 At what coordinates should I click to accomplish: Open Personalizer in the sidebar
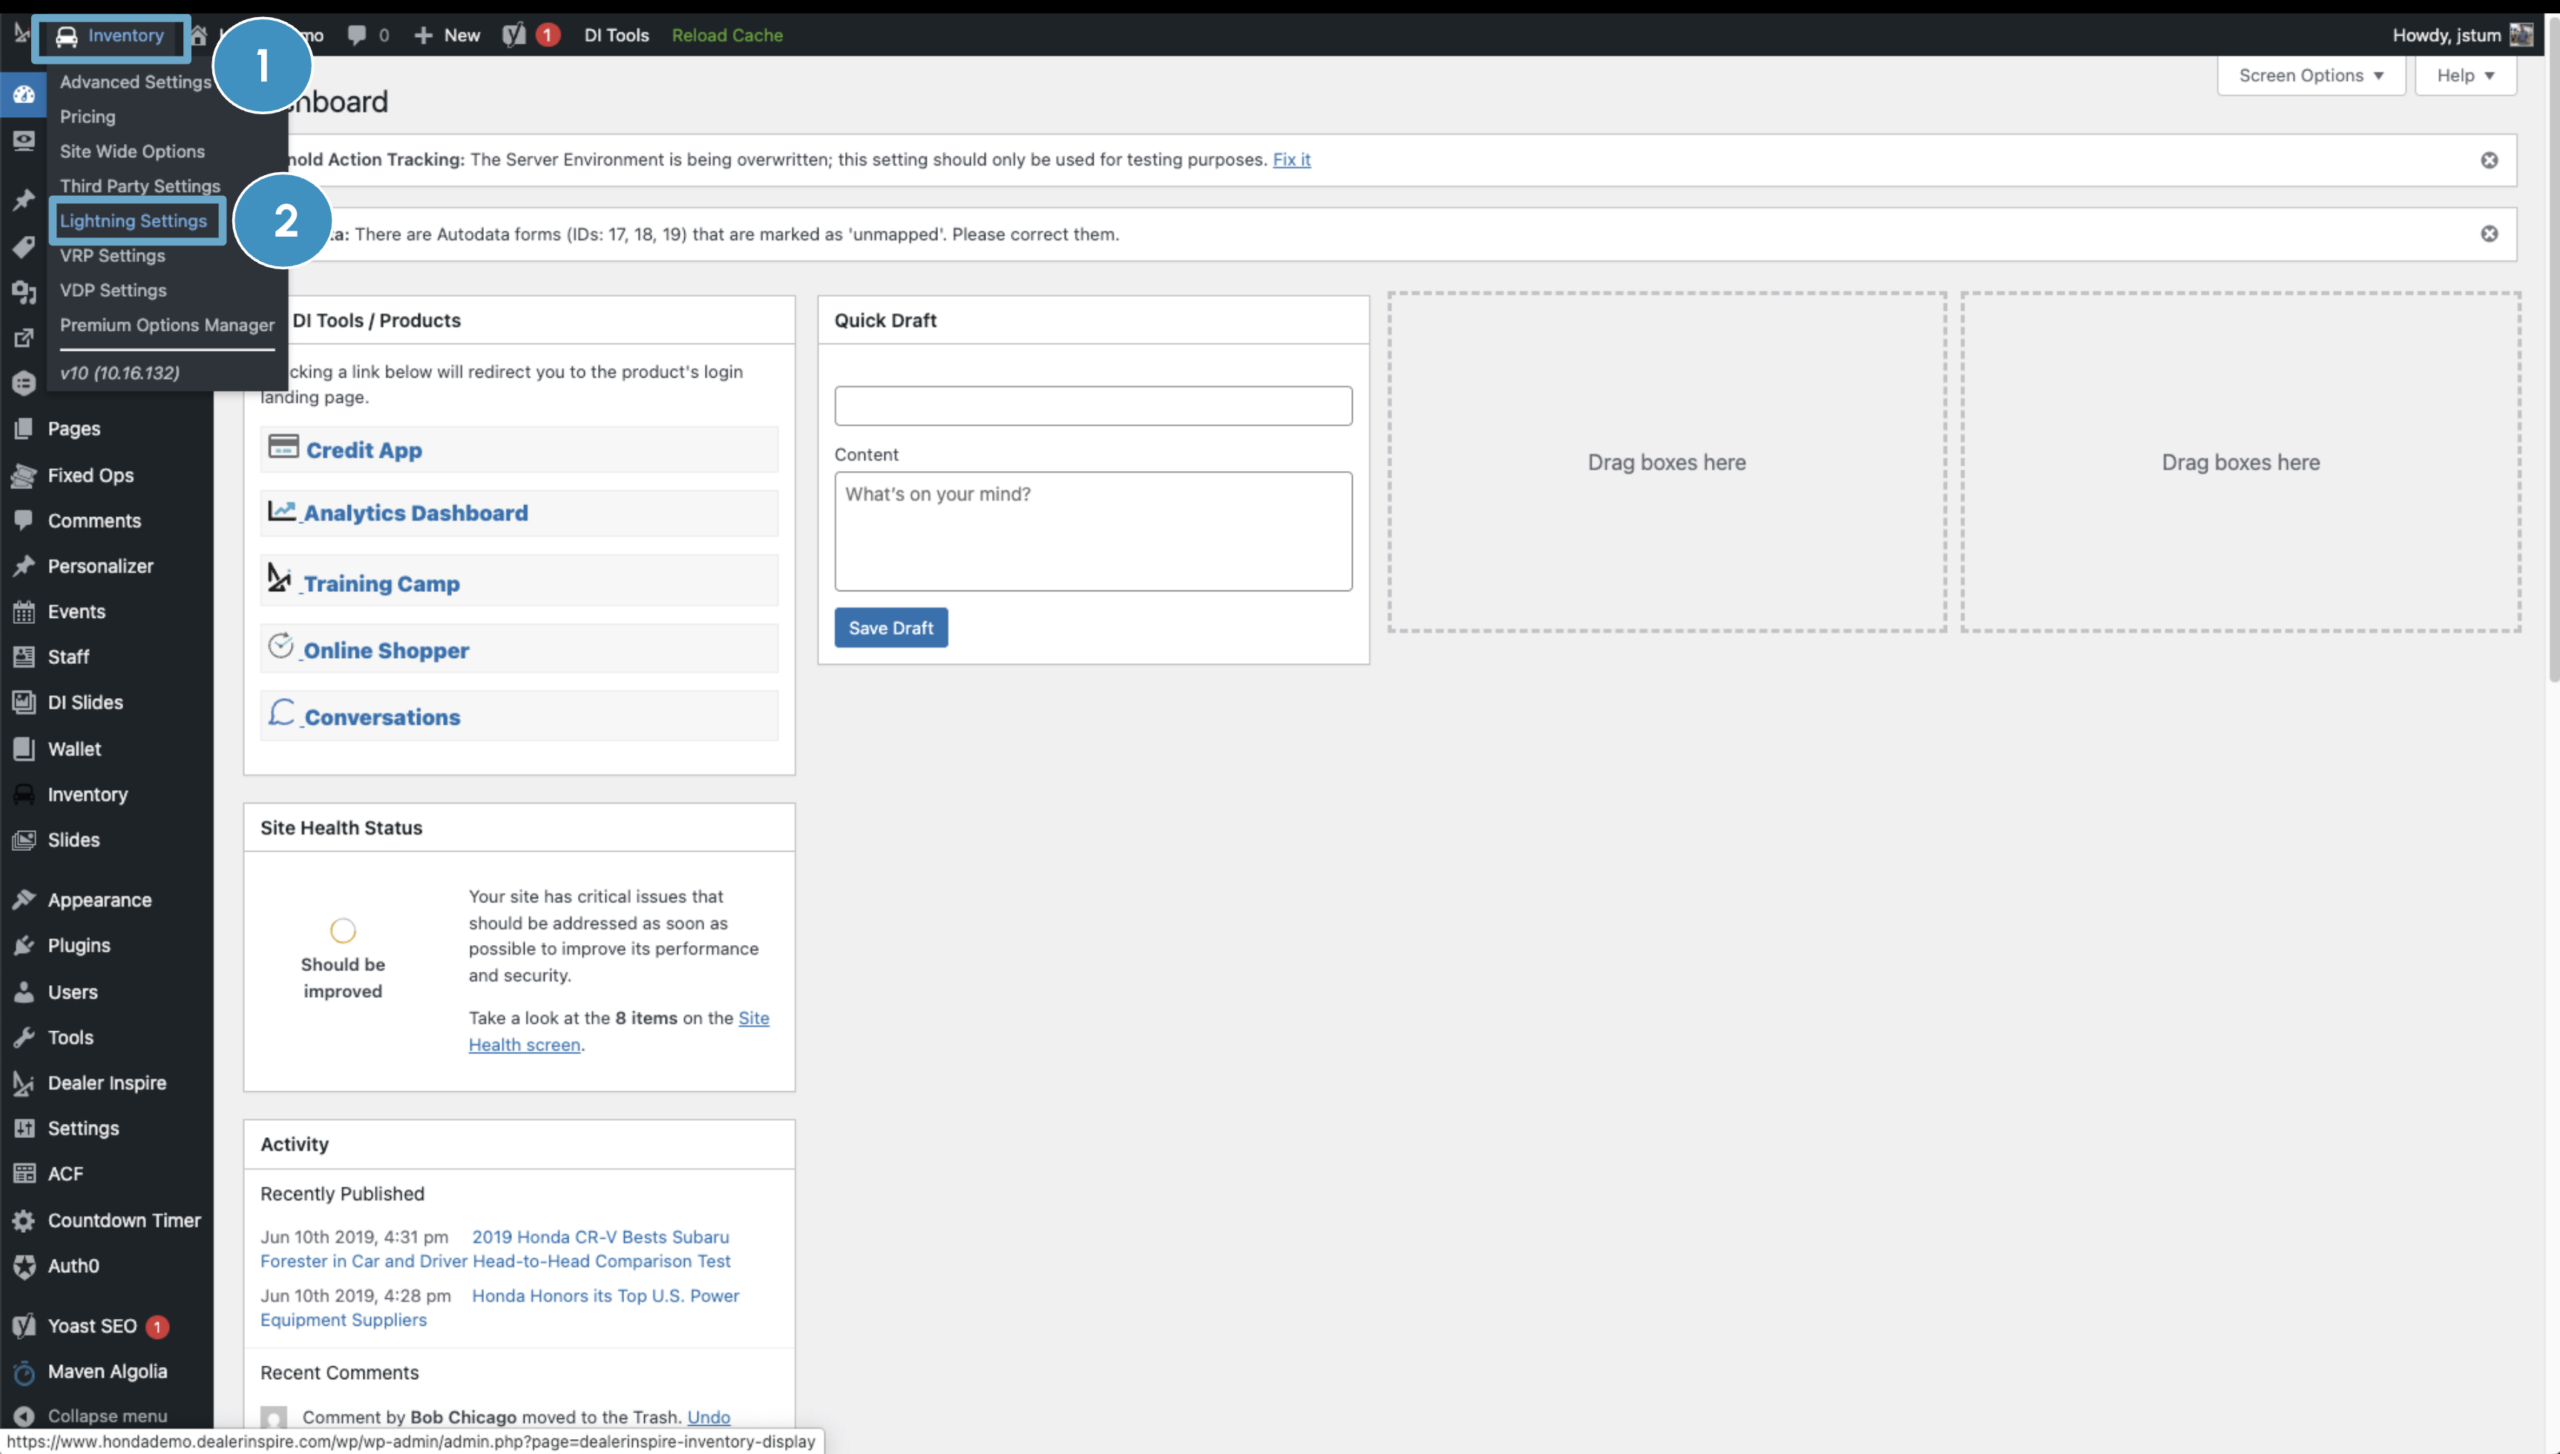[100, 566]
